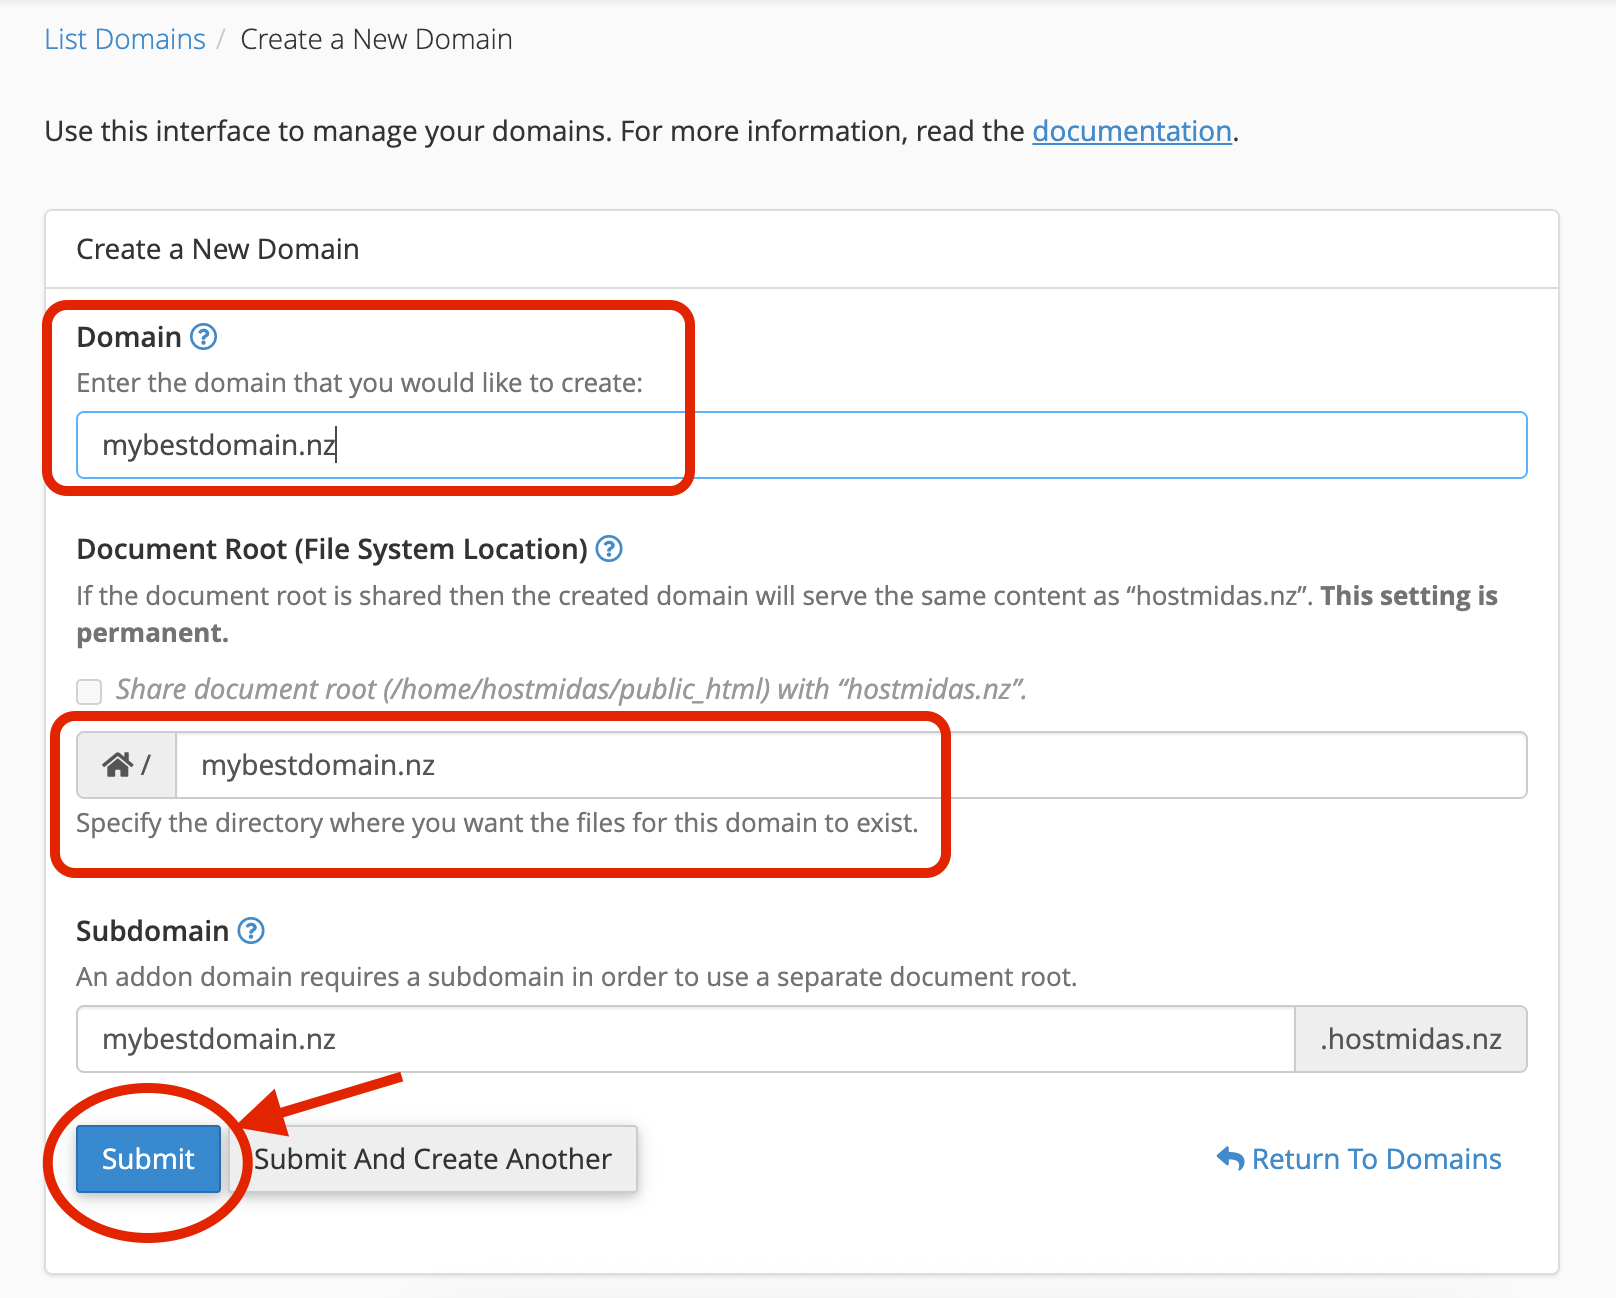Click the Subdomain help question-mark icon
The height and width of the screenshot is (1298, 1616).
[251, 931]
